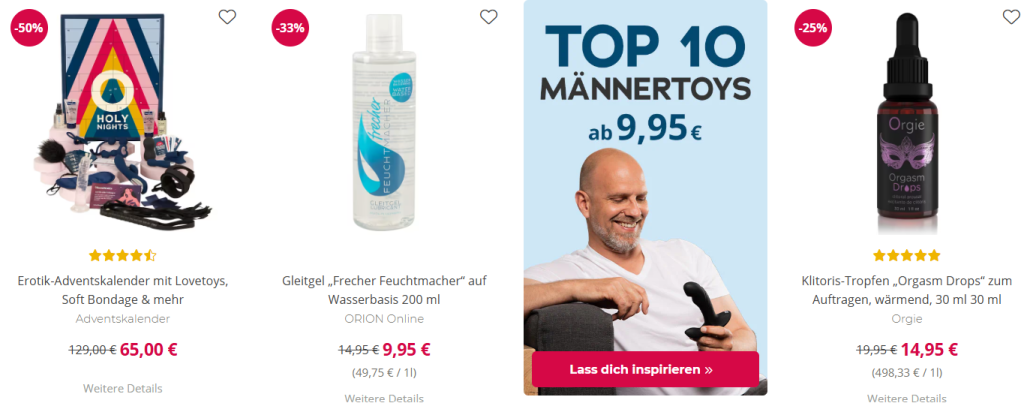
Task: Open five-star rating of Orgasm Drops
Action: (906, 255)
